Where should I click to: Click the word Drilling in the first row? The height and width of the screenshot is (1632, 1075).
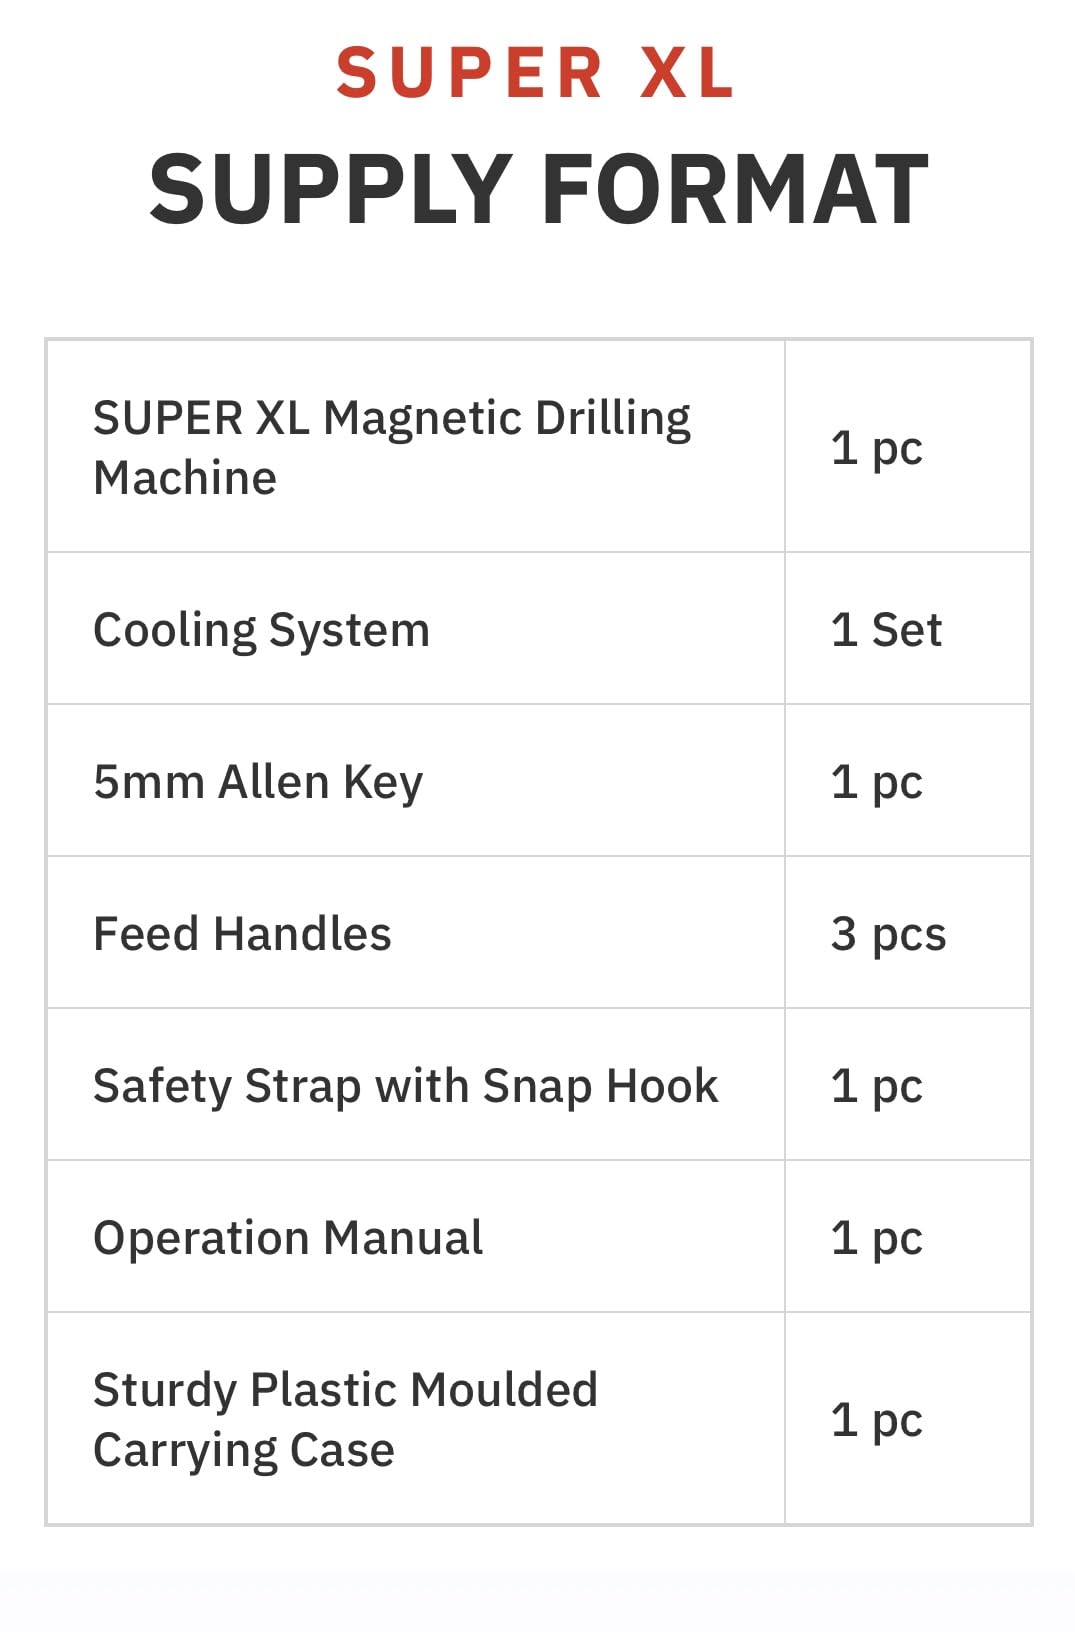[x=612, y=418]
